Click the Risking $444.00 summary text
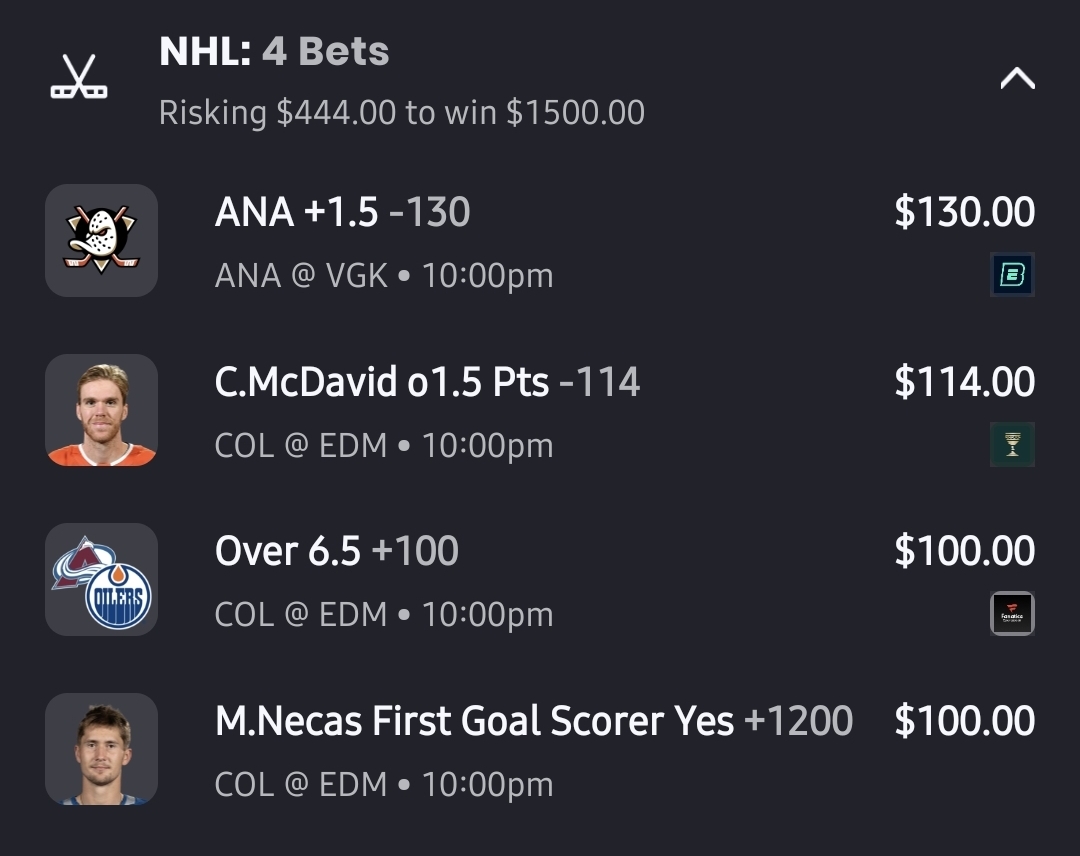1080x856 pixels. point(401,112)
